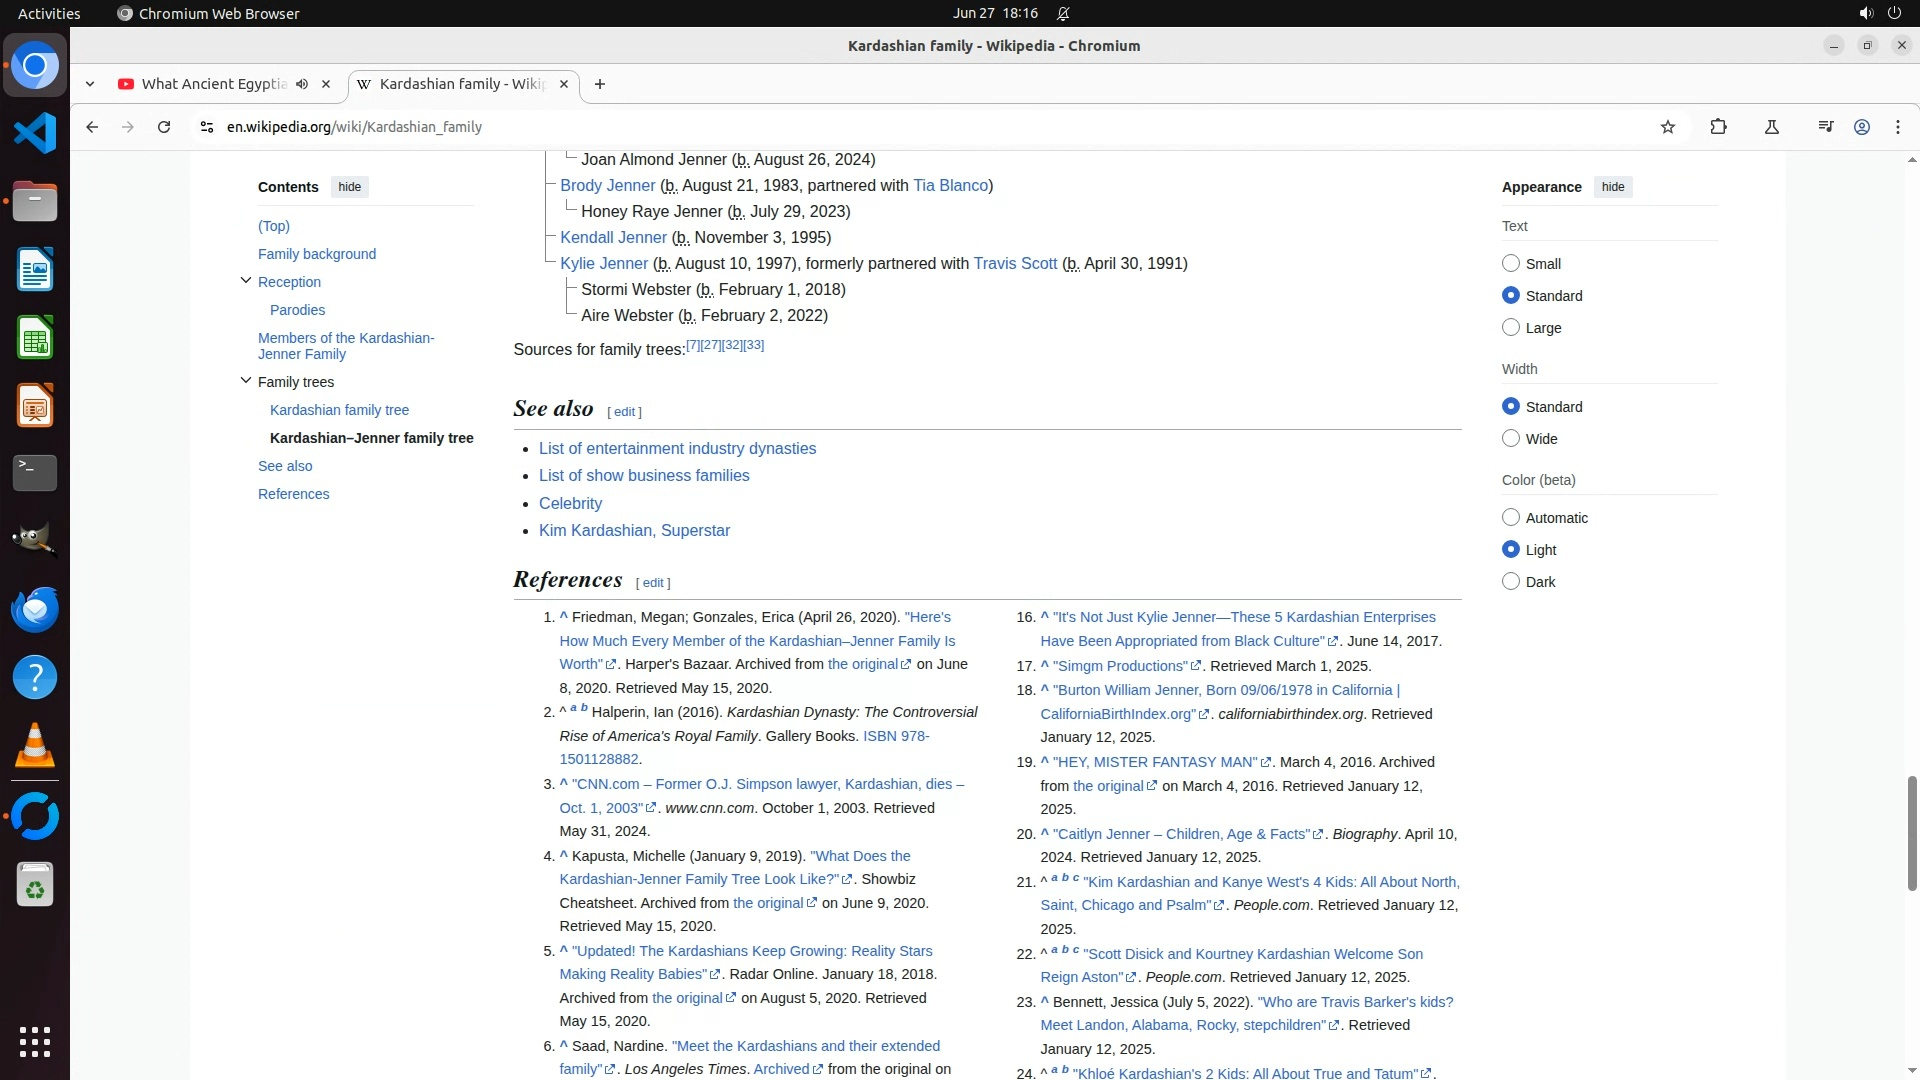Reload the Wikipedia page

pyautogui.click(x=164, y=127)
